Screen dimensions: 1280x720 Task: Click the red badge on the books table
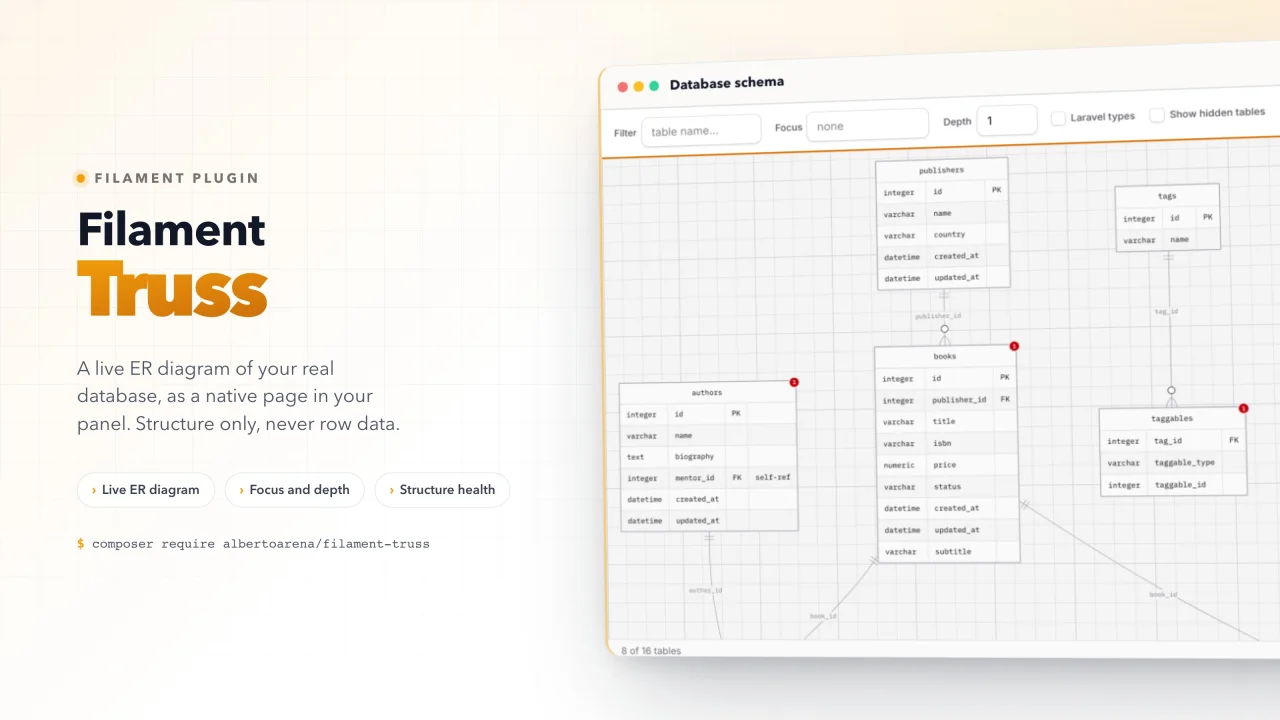coord(1014,346)
